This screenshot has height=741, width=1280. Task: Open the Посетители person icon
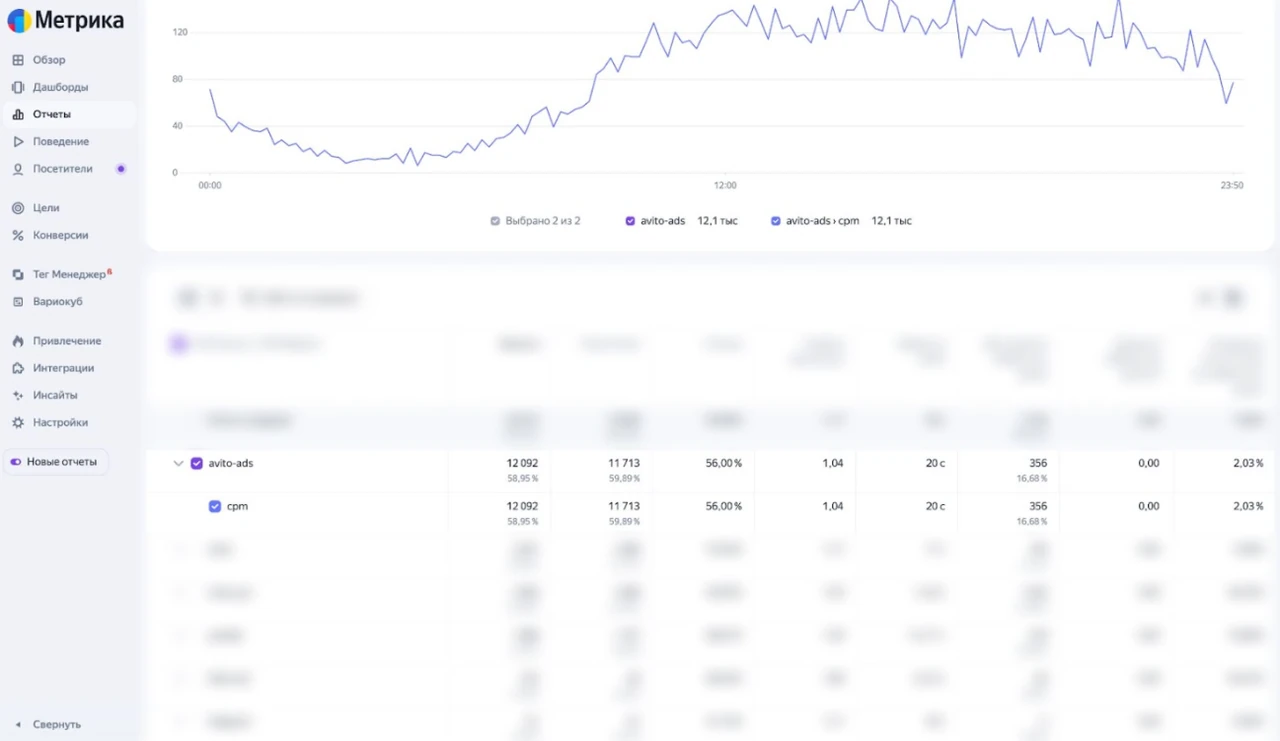click(x=18, y=169)
